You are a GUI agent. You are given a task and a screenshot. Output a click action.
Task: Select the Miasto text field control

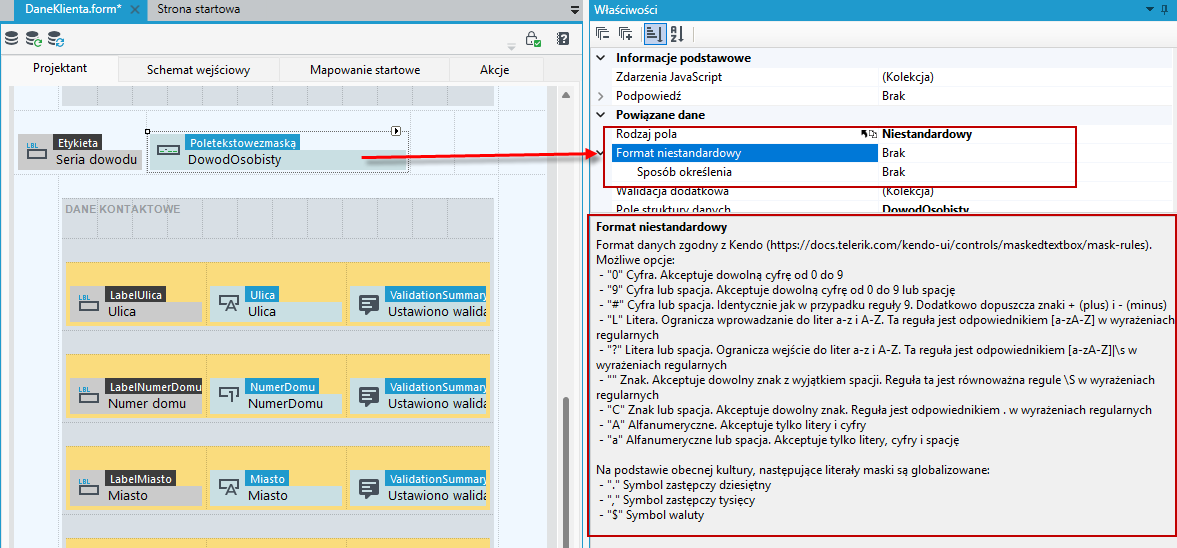coord(276,488)
